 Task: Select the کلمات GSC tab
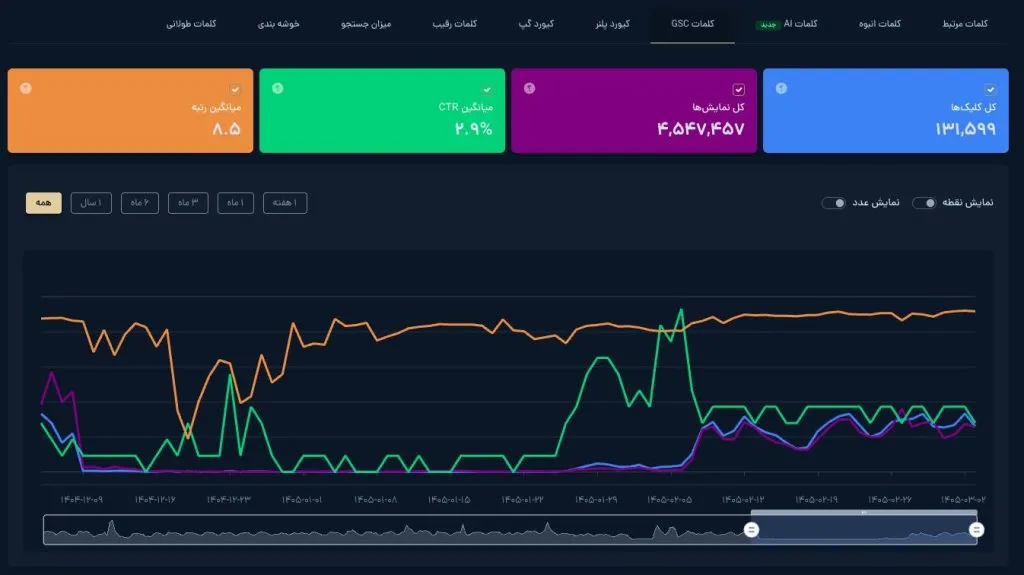[x=692, y=24]
